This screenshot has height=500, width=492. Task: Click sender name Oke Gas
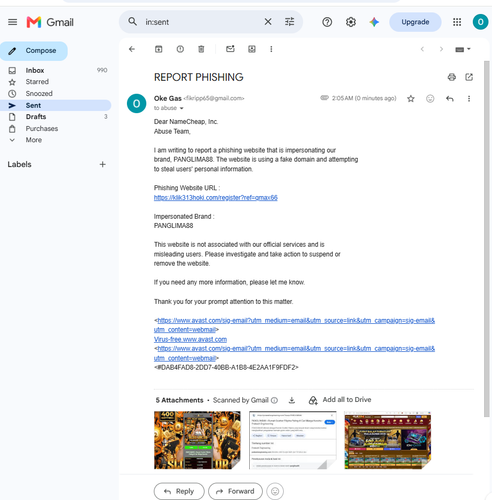click(168, 98)
